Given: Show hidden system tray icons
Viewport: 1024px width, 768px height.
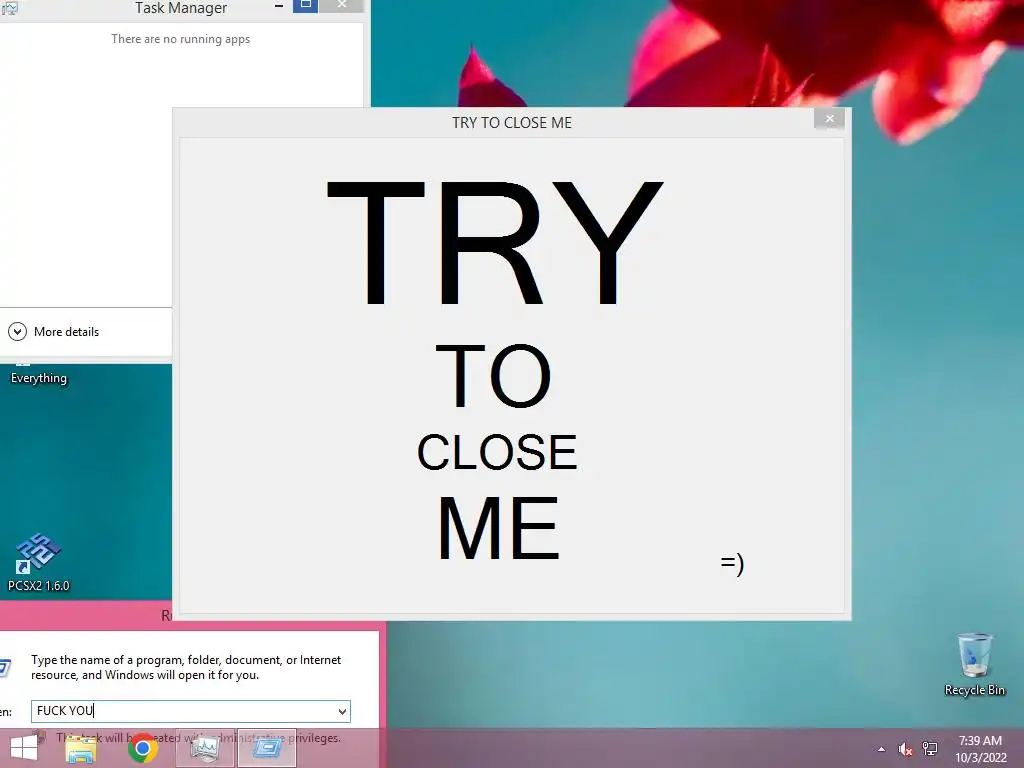Looking at the screenshot, I should click(882, 749).
